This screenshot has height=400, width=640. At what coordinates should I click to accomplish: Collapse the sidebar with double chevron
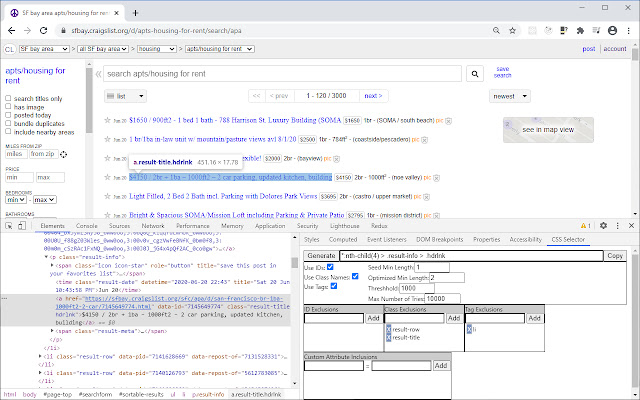98,74
